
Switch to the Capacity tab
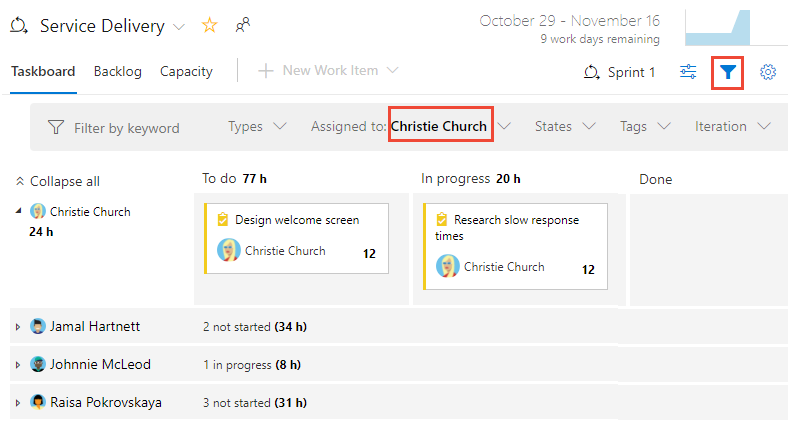tap(186, 71)
